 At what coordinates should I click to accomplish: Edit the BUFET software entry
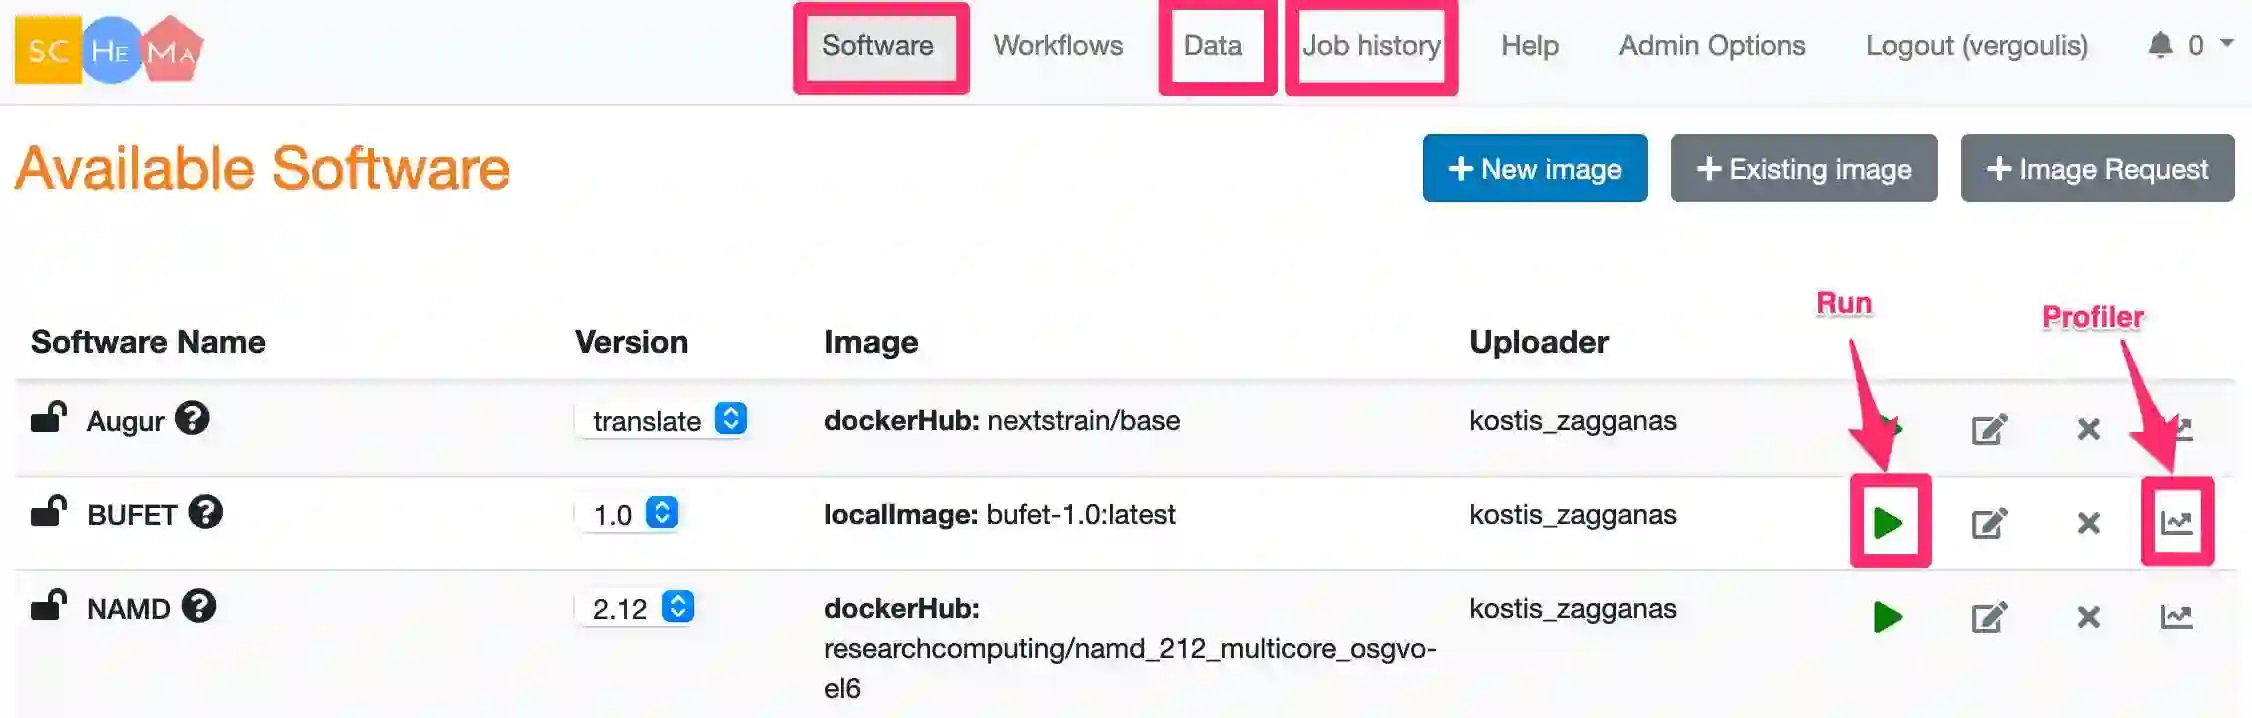pyautogui.click(x=1989, y=523)
